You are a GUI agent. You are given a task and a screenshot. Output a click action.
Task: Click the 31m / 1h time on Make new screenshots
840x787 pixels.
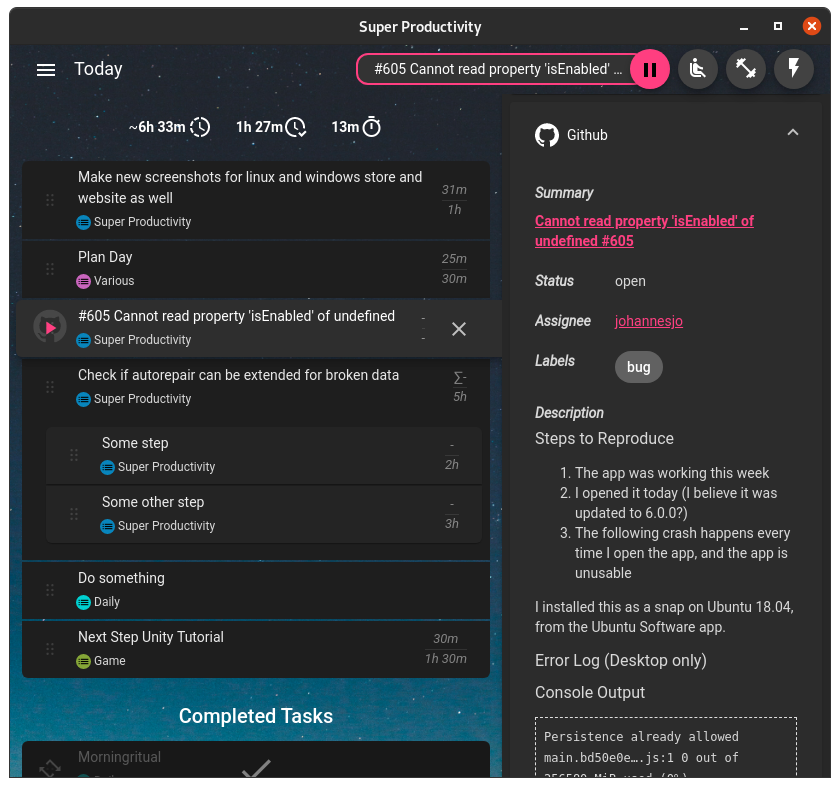pos(454,200)
